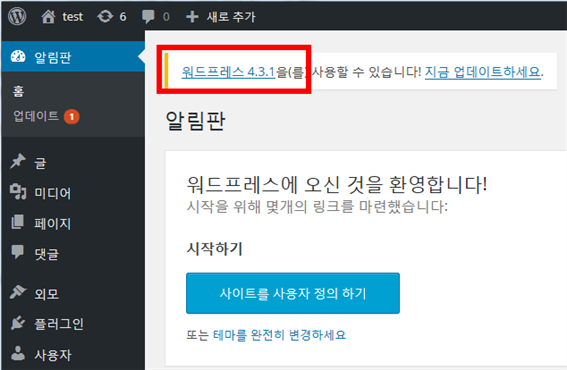This screenshot has height=370, width=567.
Task: Click the user icon next to 사용자
Action: click(x=18, y=353)
